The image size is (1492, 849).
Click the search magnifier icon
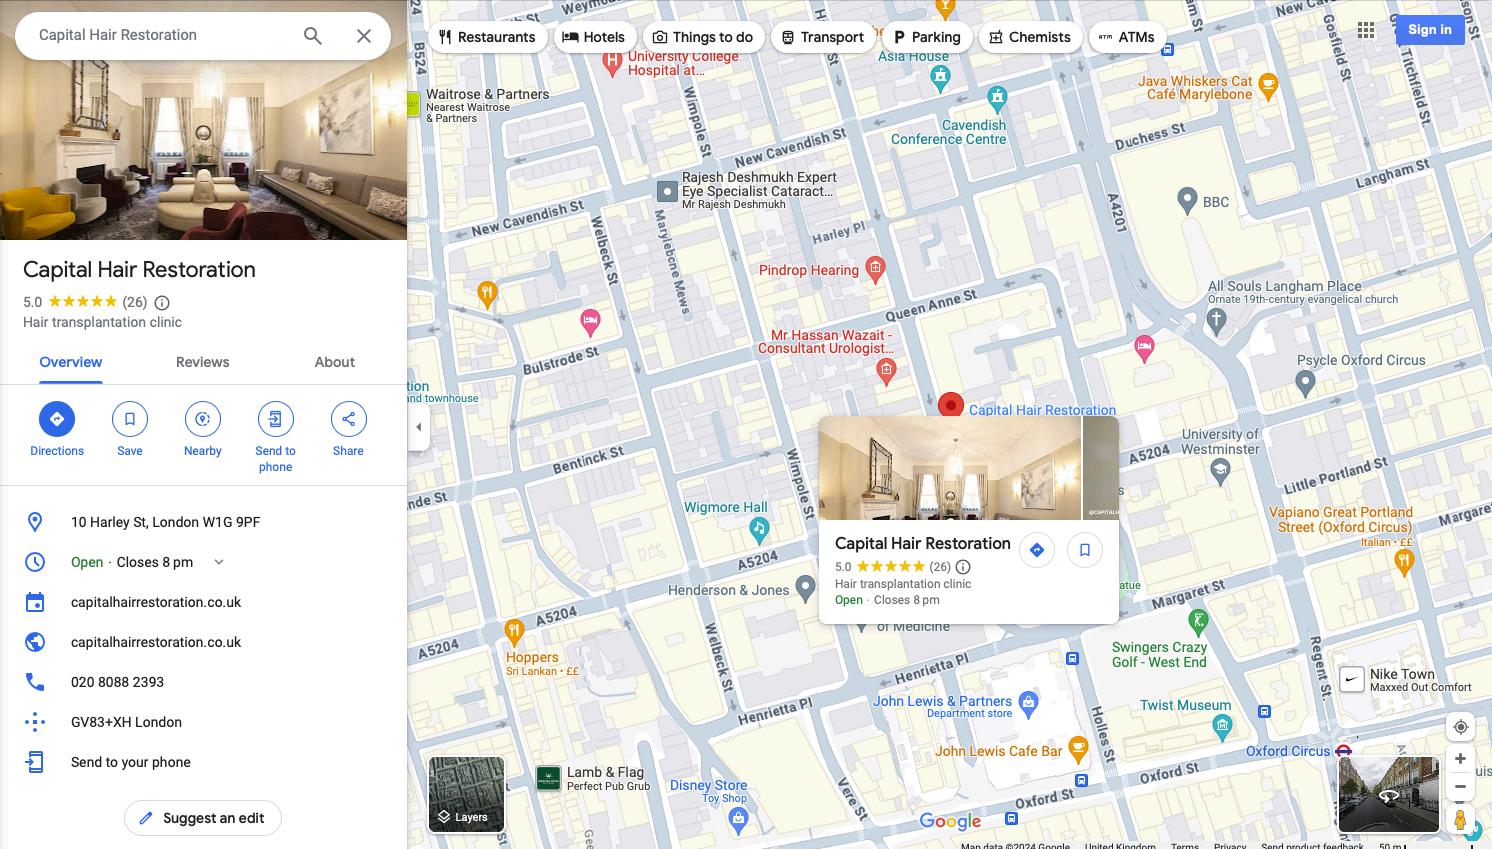pyautogui.click(x=313, y=36)
